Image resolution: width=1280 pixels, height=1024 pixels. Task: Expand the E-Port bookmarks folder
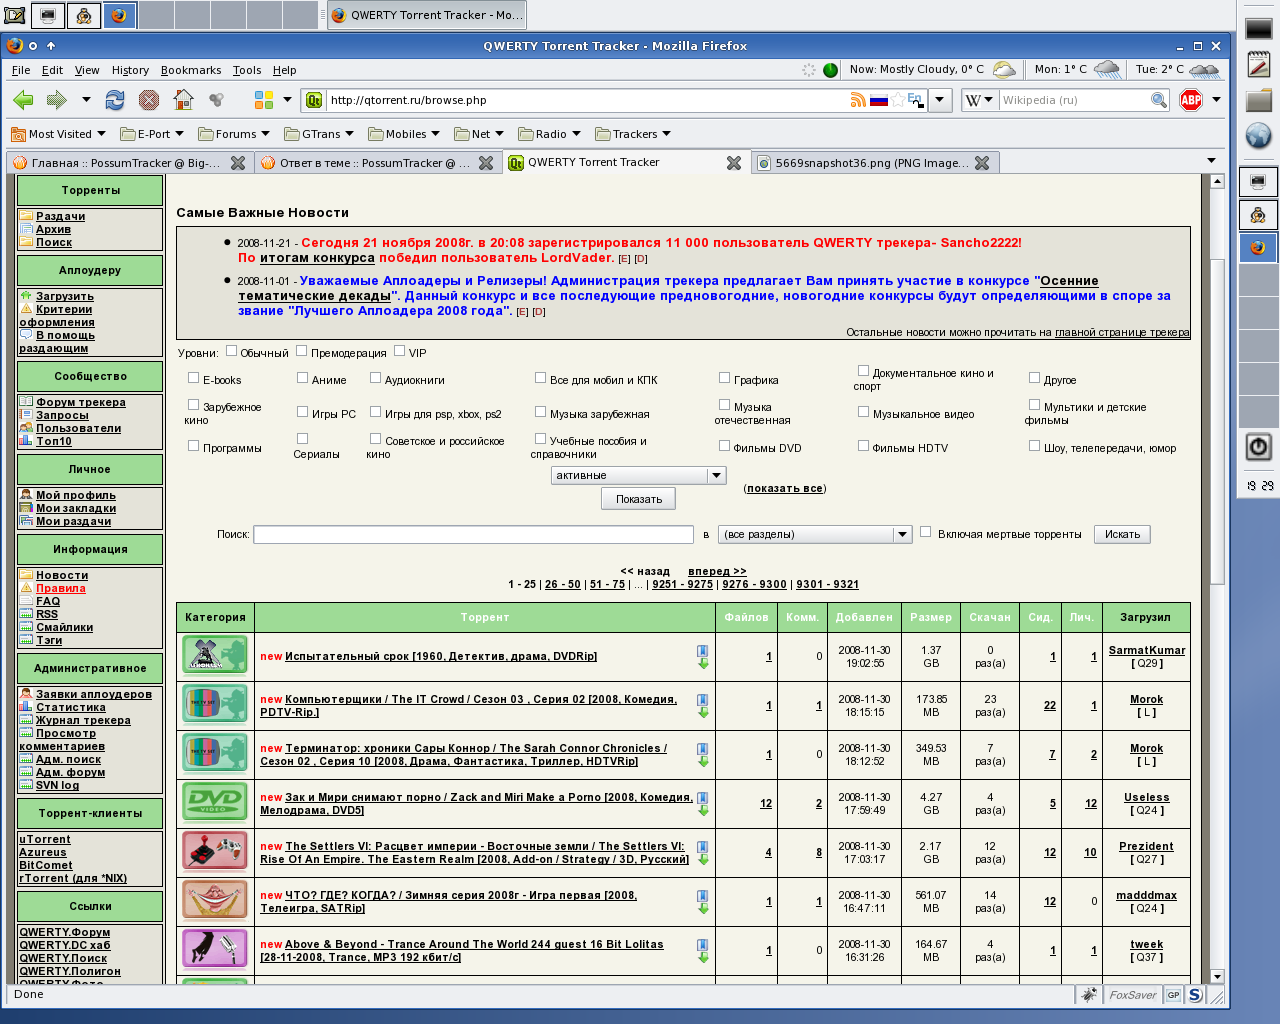click(x=152, y=134)
